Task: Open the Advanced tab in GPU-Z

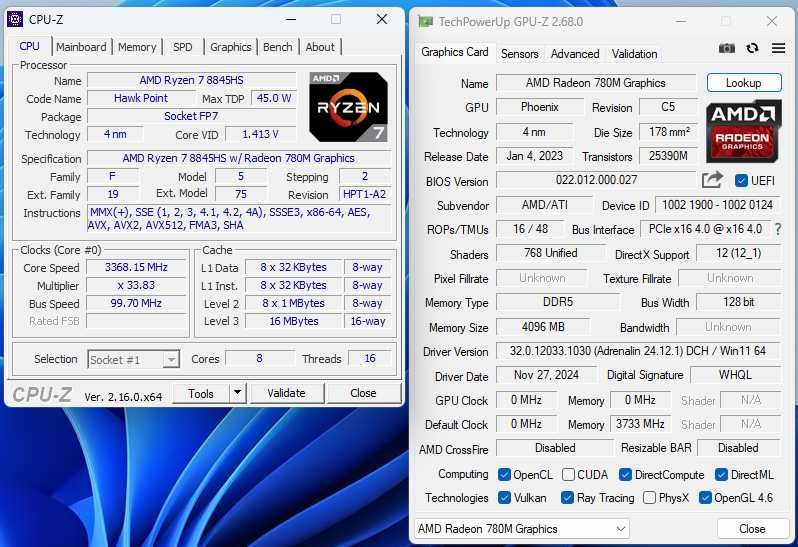Action: point(575,53)
